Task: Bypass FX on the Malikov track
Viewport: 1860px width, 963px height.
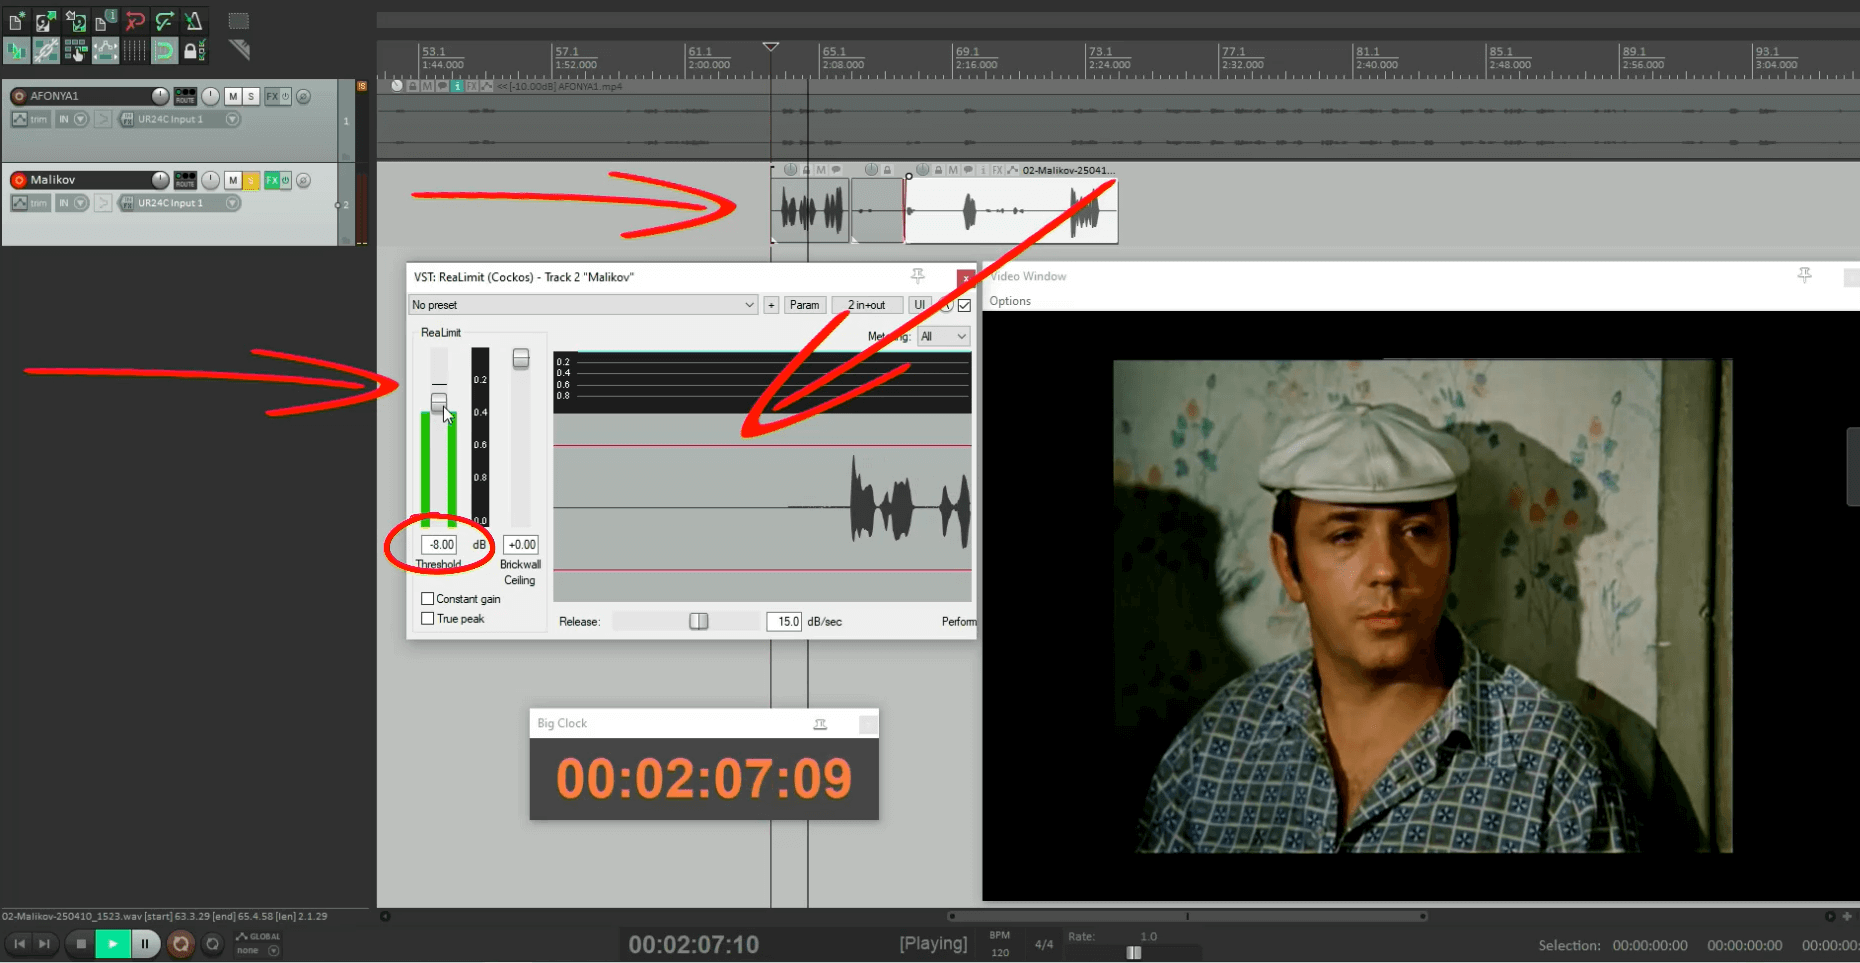Action: [x=285, y=180]
